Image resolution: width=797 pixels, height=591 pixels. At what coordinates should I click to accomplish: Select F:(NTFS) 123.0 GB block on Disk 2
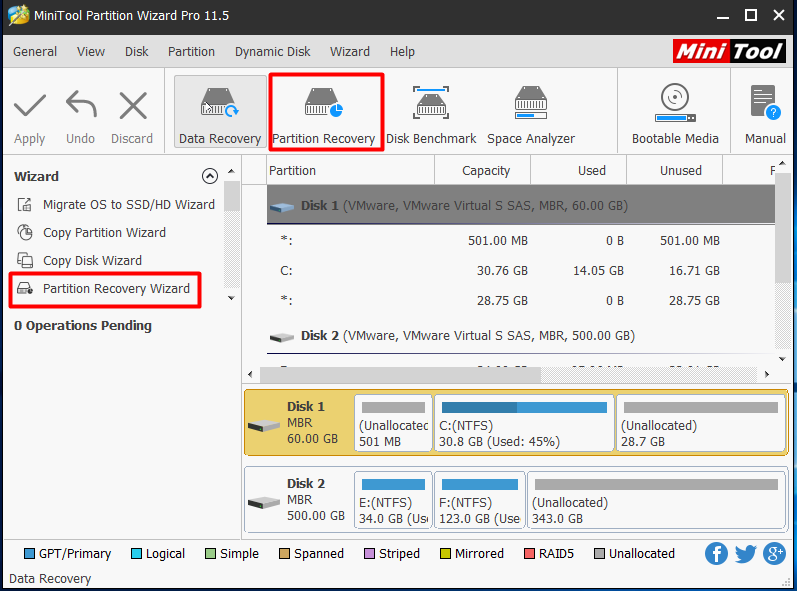[479, 501]
